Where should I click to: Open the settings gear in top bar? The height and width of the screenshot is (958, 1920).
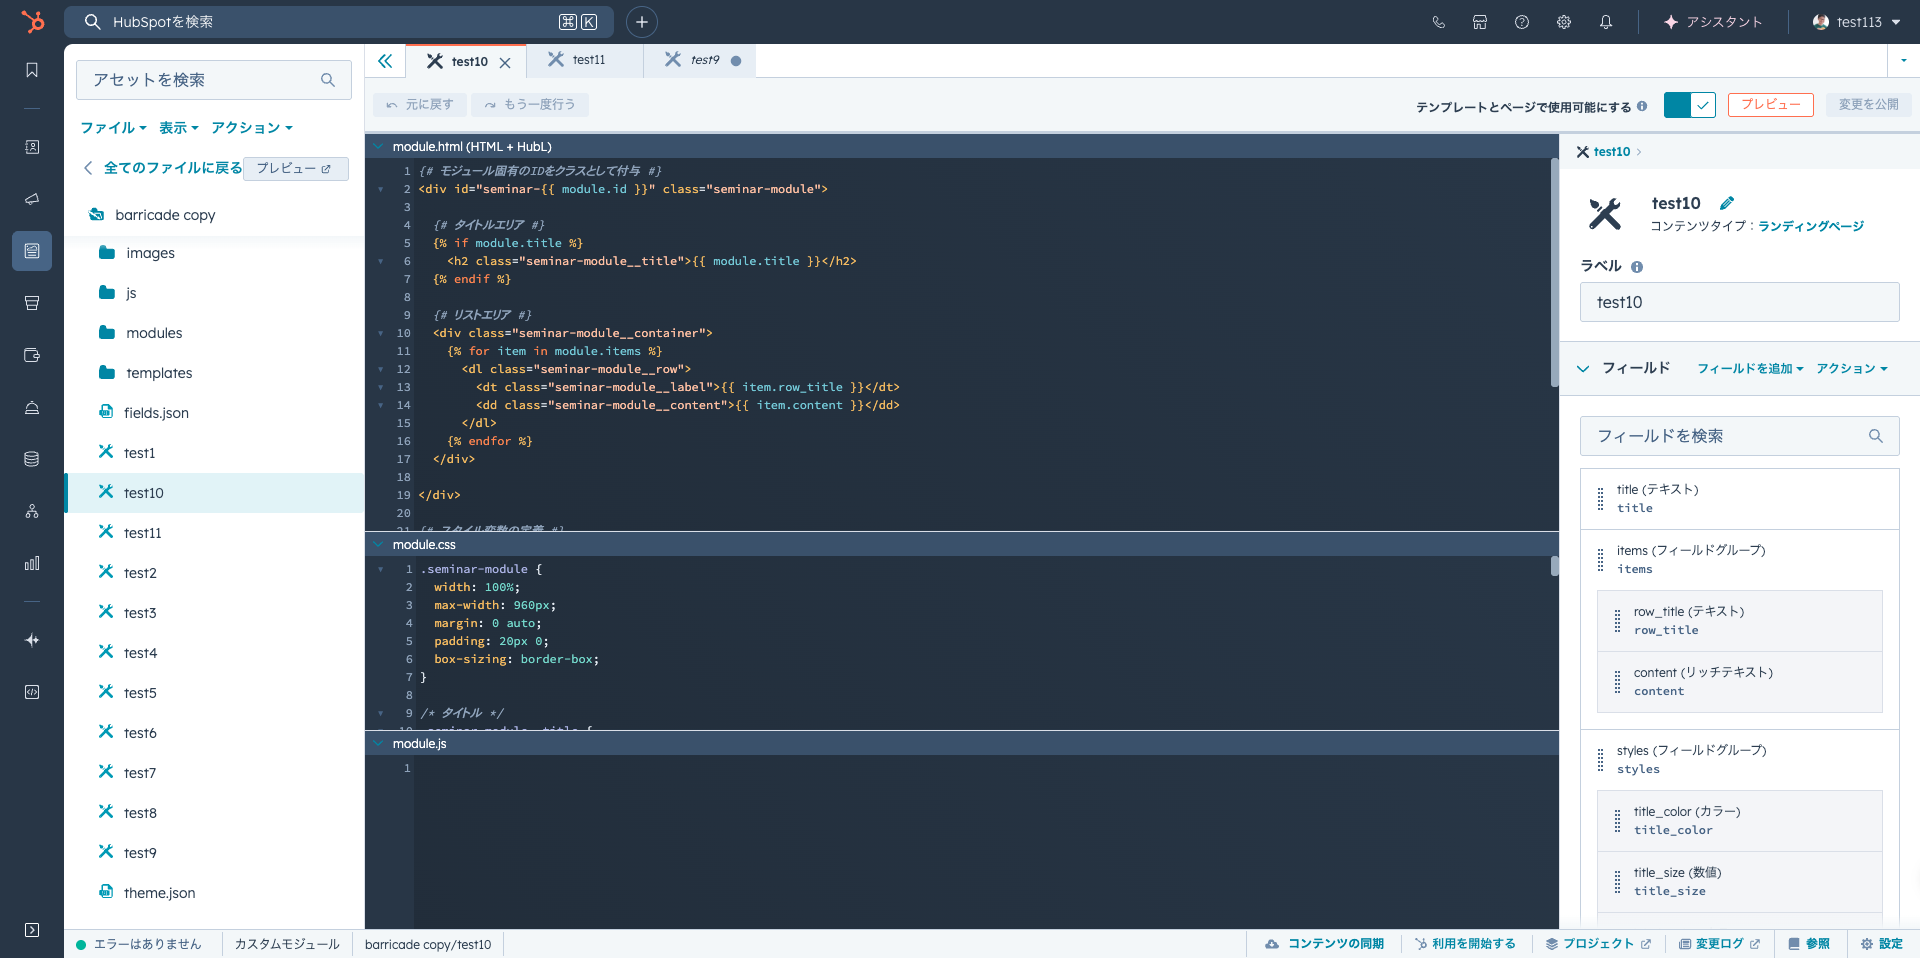pyautogui.click(x=1563, y=22)
